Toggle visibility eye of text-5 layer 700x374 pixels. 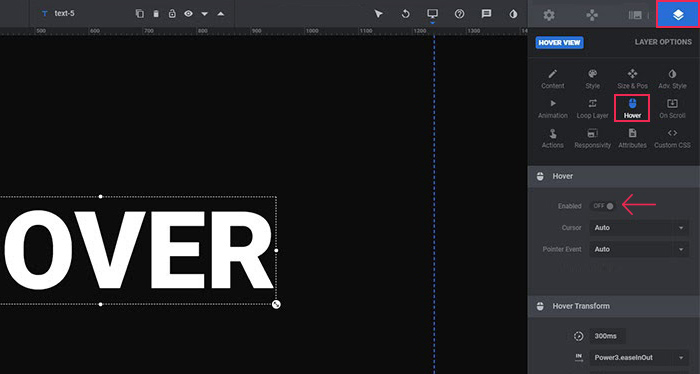tap(188, 13)
